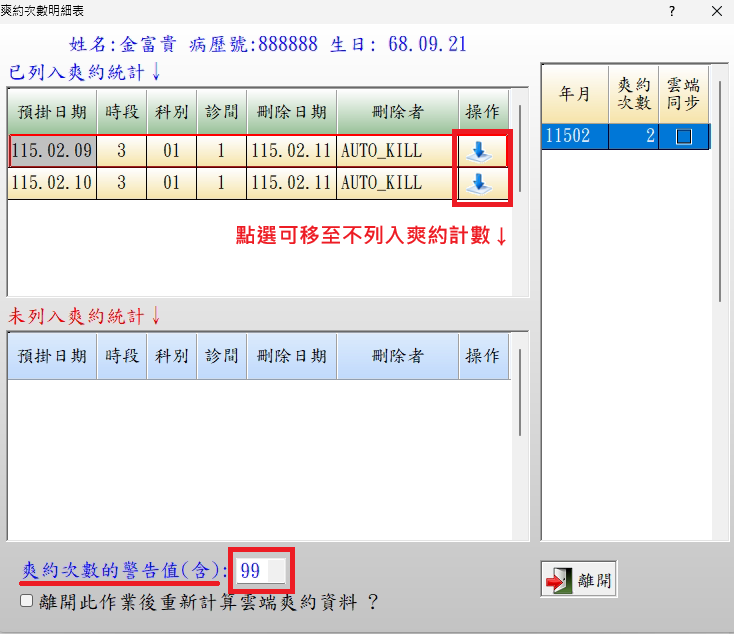Click the 離開 exit button
734x634 pixels.
pos(578,578)
